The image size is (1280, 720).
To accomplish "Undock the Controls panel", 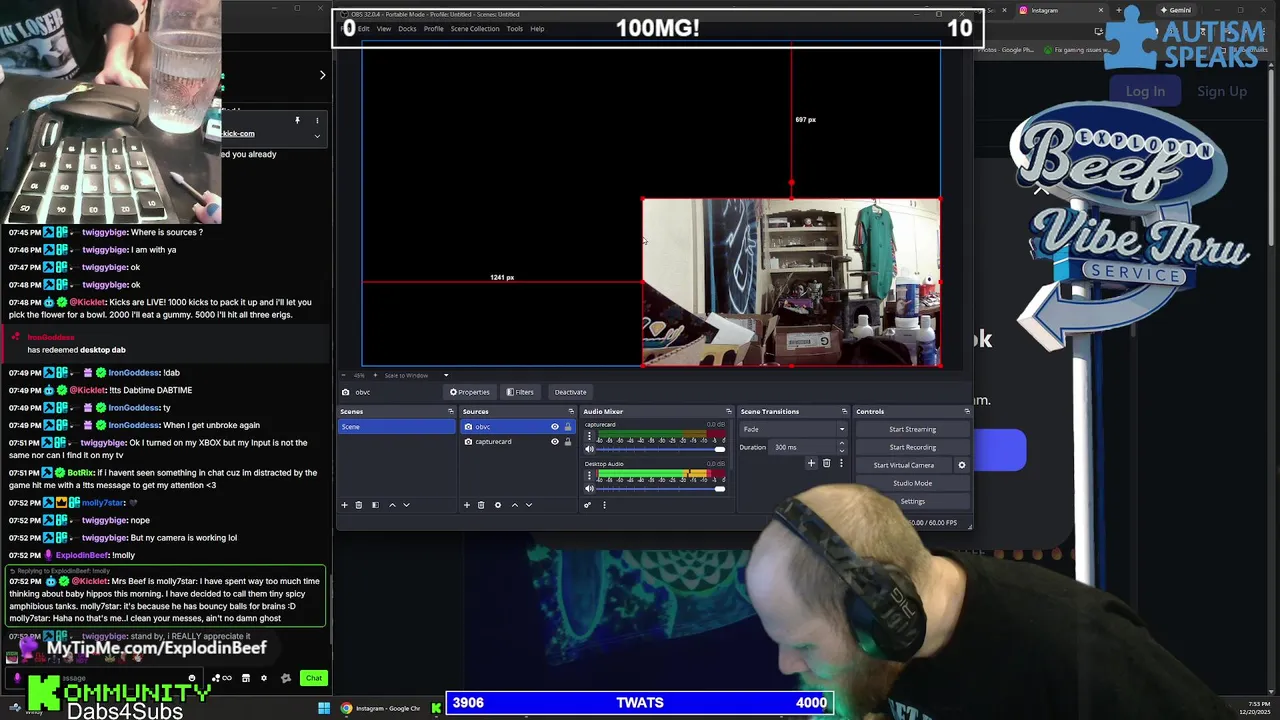I will (x=966, y=411).
